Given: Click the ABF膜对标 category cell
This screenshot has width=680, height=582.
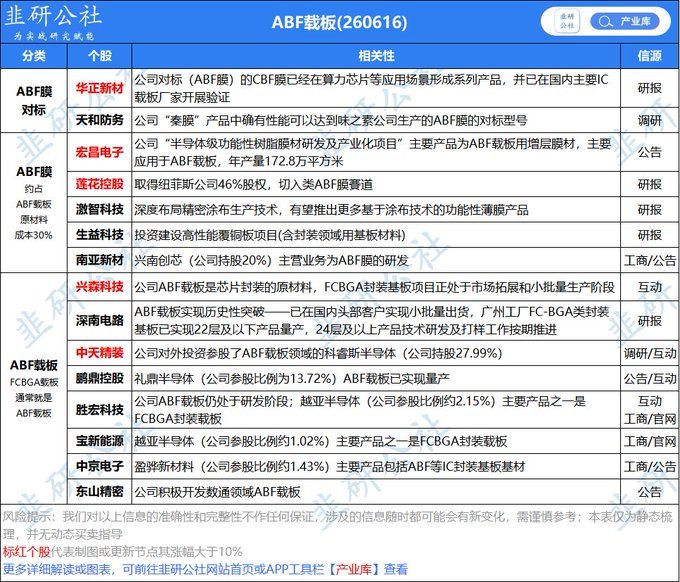Looking at the screenshot, I should coord(34,101).
